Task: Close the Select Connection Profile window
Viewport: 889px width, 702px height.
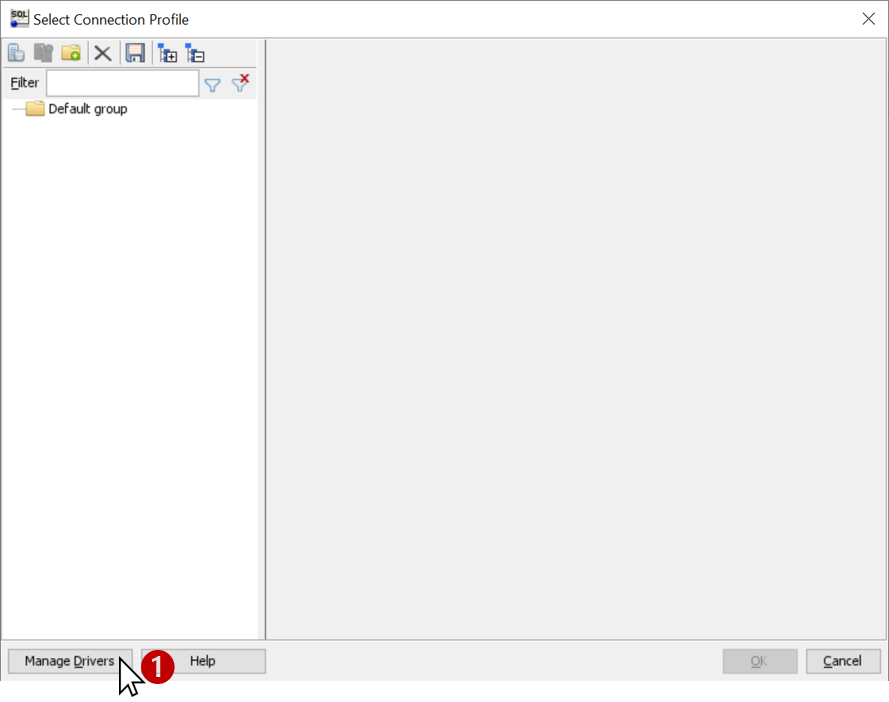Action: [868, 18]
